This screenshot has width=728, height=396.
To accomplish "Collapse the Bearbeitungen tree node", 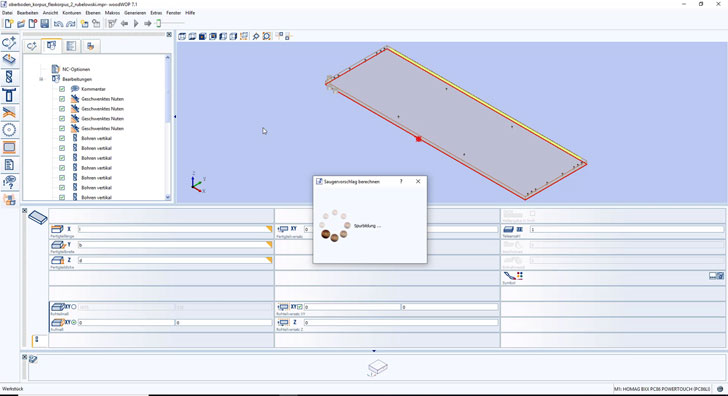I will 41,79.
